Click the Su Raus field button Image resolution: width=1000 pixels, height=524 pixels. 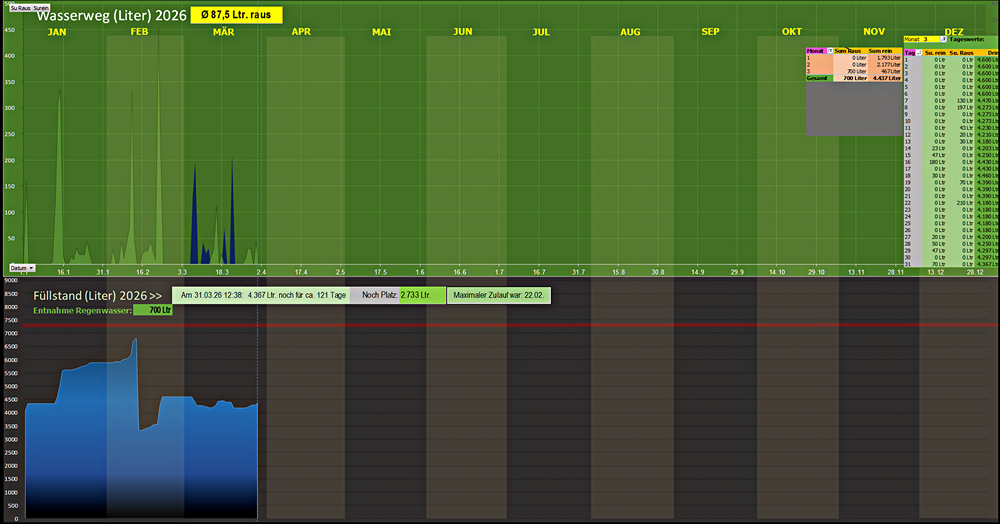tap(19, 7)
